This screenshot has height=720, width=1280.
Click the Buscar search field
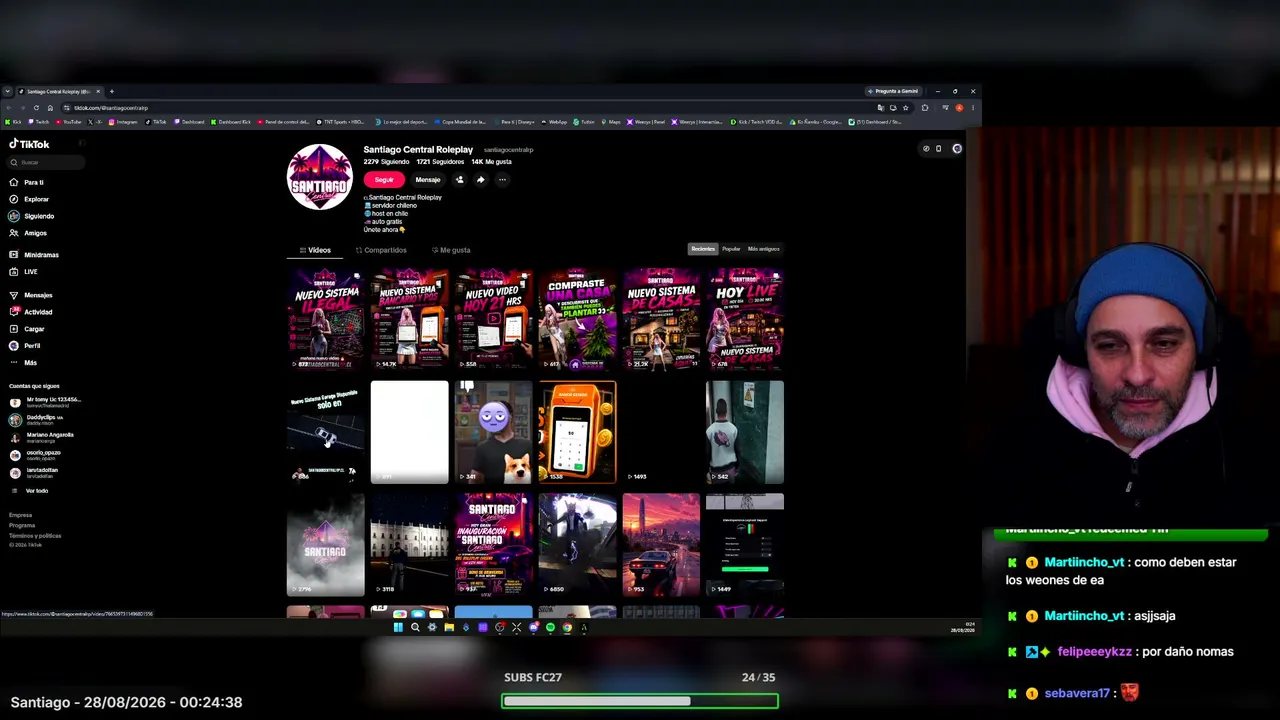coord(46,162)
